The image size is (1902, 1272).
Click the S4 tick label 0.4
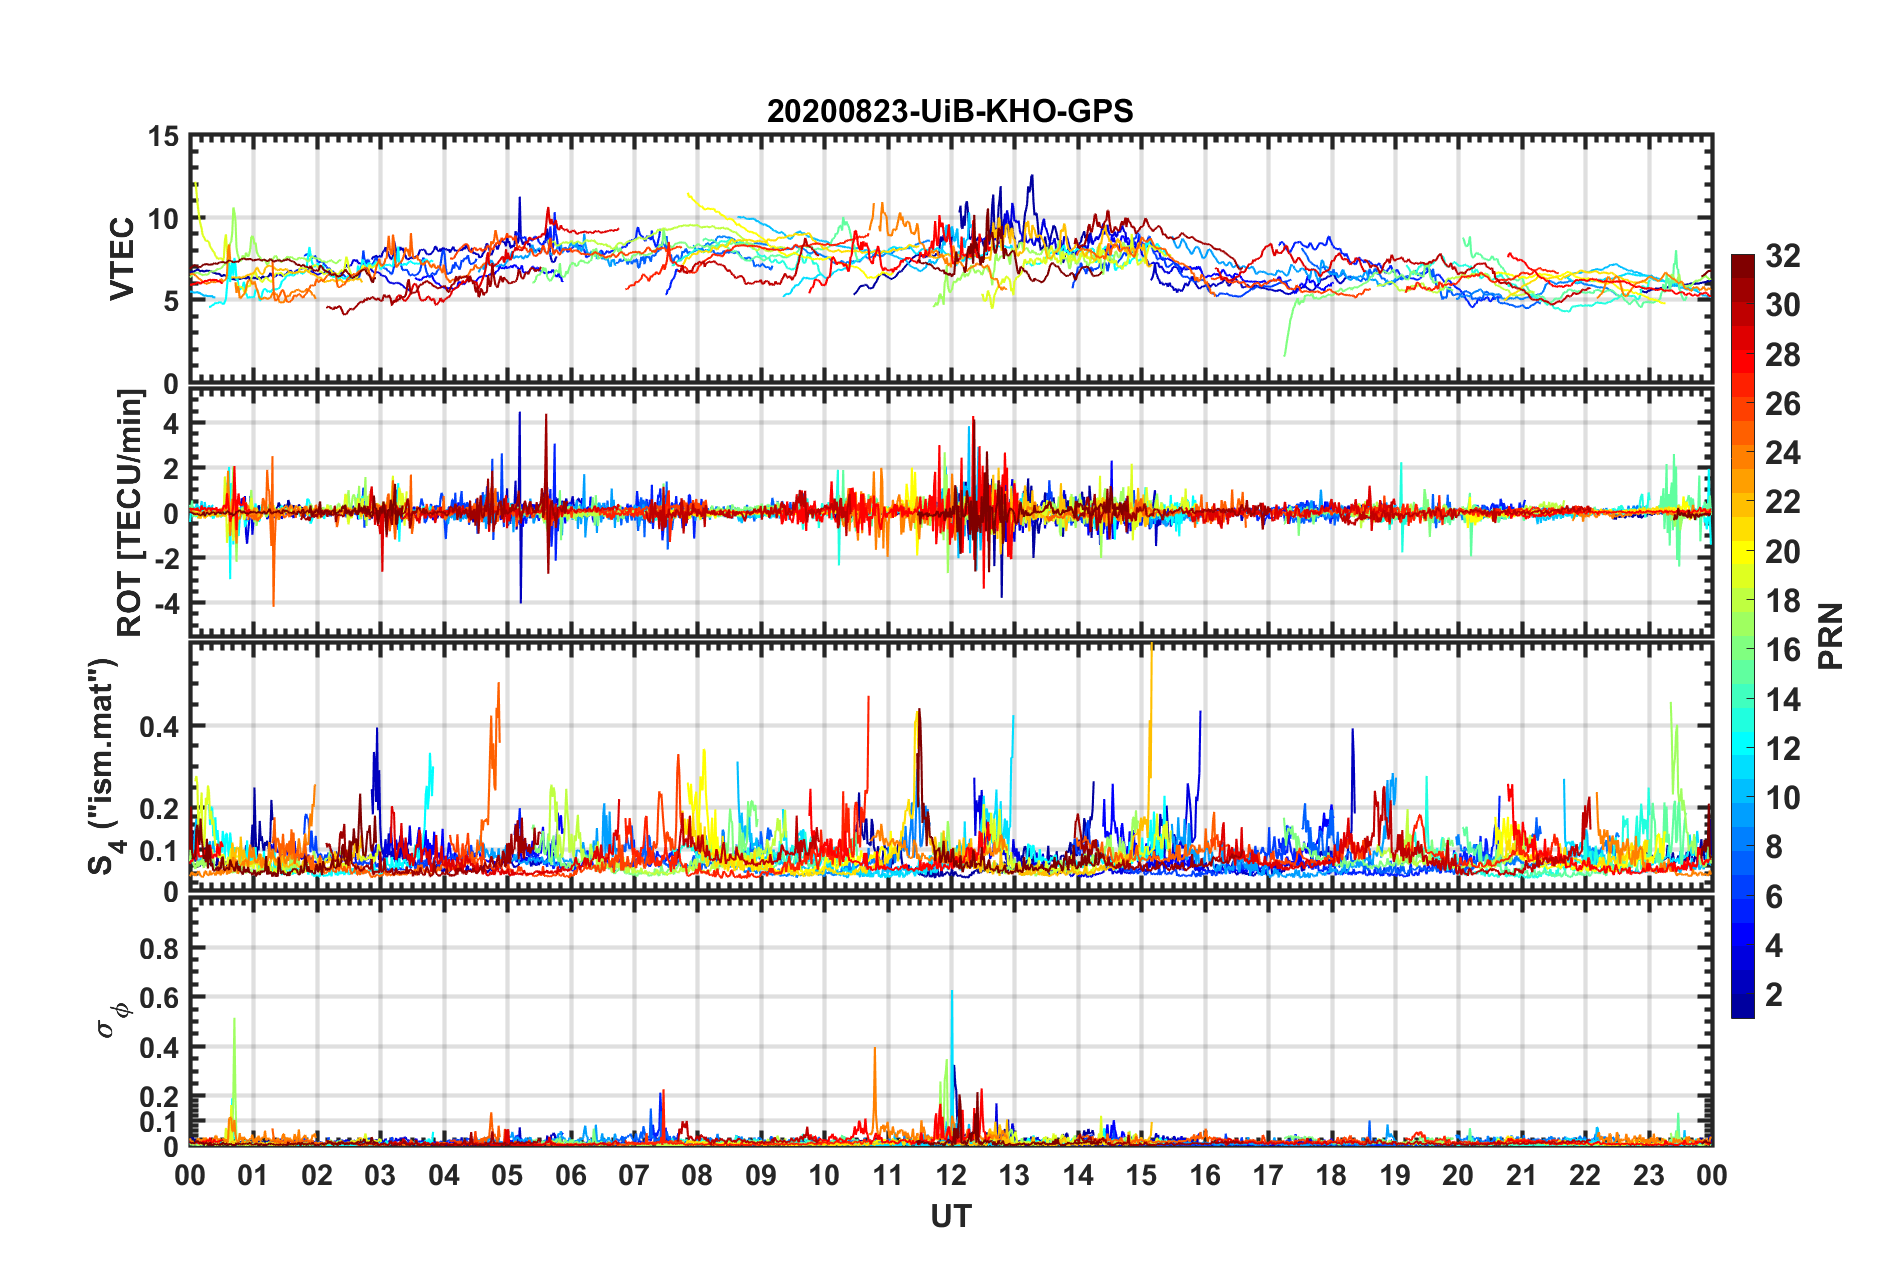click(x=159, y=727)
